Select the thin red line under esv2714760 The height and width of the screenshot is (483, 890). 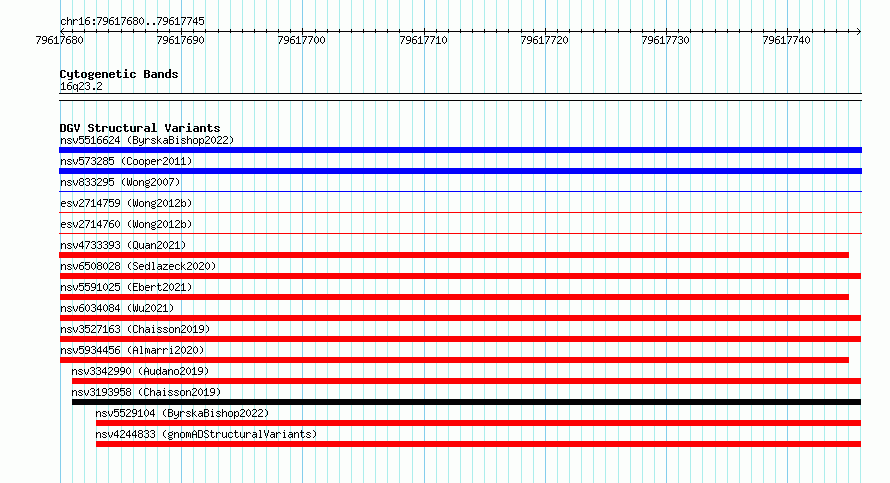click(x=460, y=234)
